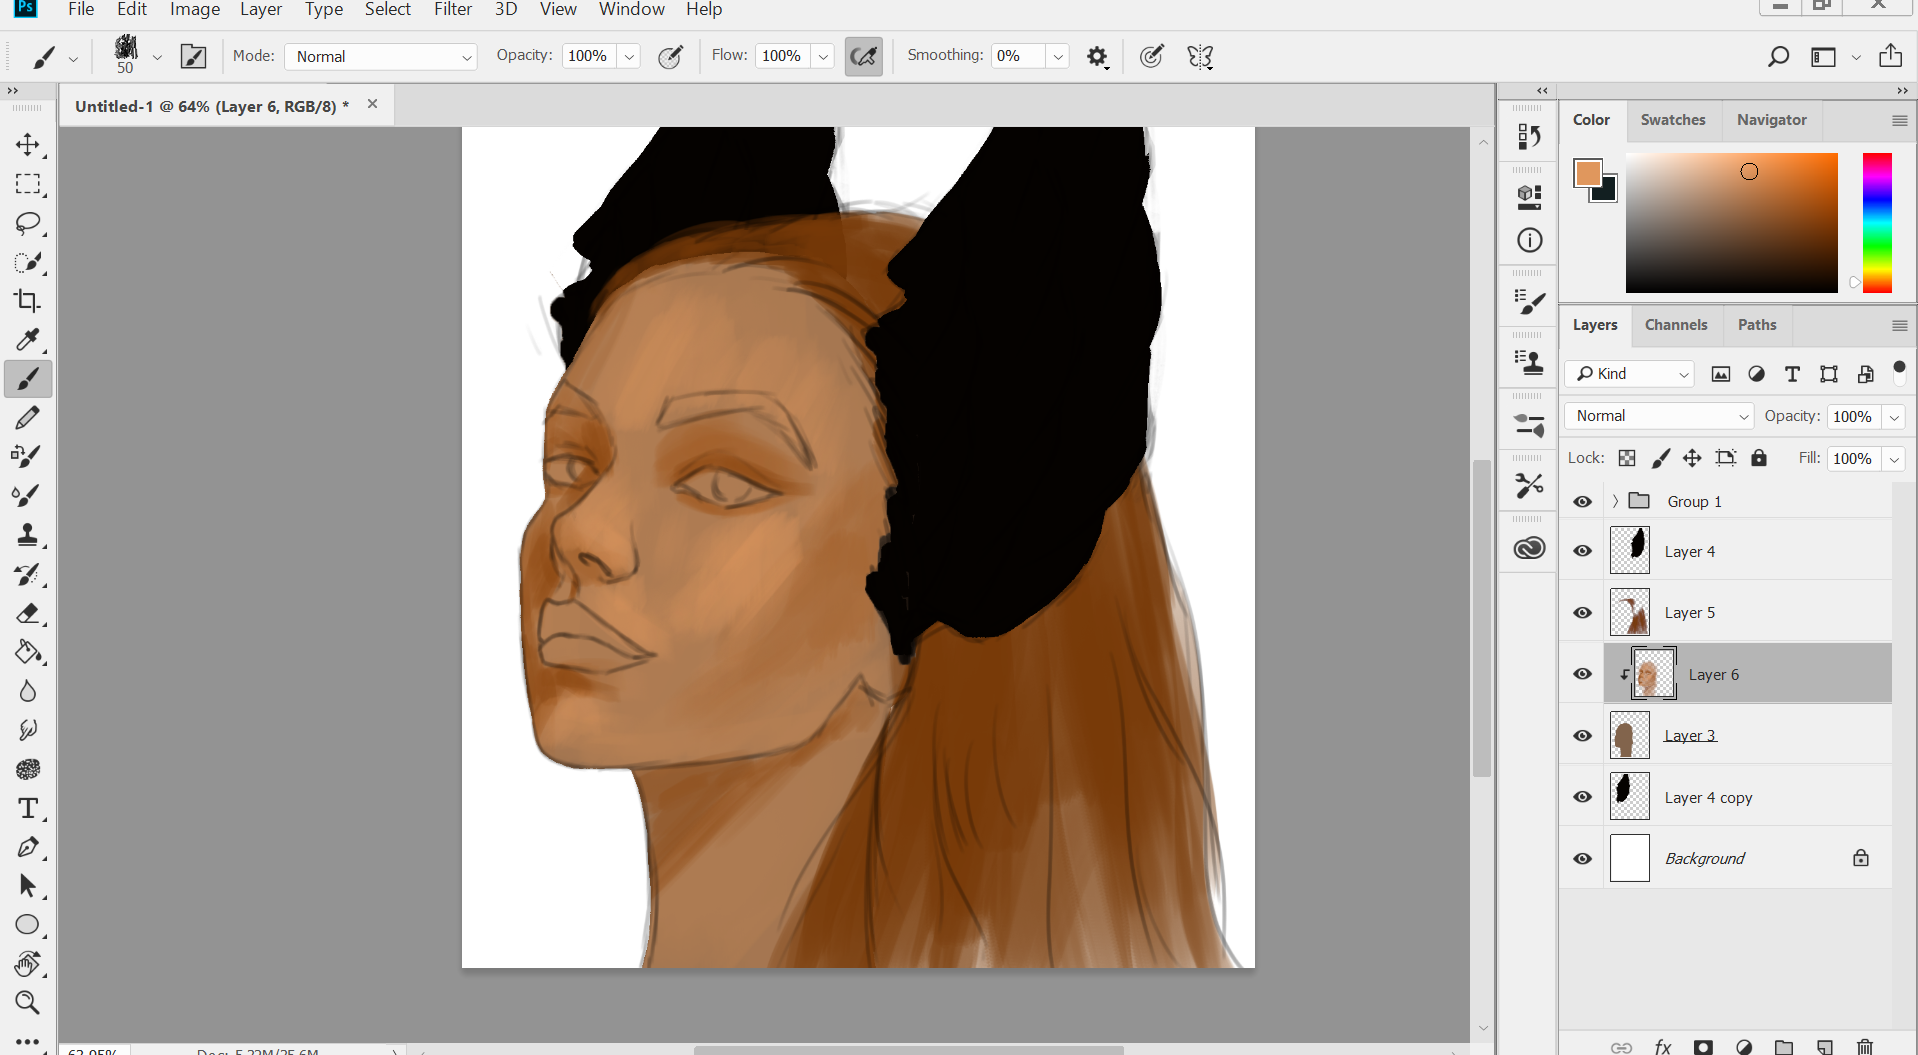Open the layer blend mode dropdown
Viewport: 1918px width, 1055px height.
(x=1660, y=416)
